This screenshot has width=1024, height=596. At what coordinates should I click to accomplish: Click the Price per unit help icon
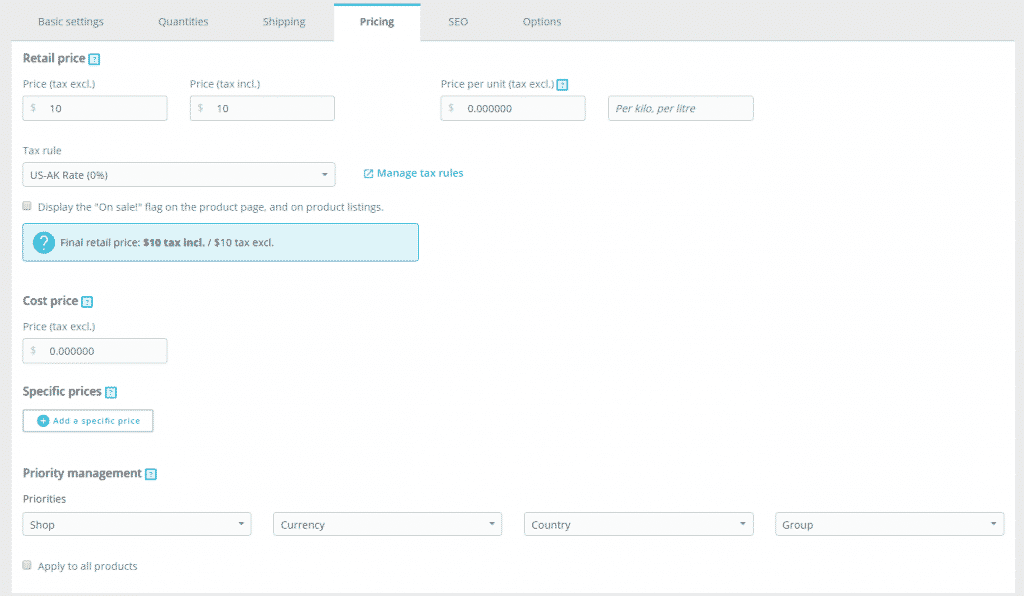pyautogui.click(x=562, y=84)
